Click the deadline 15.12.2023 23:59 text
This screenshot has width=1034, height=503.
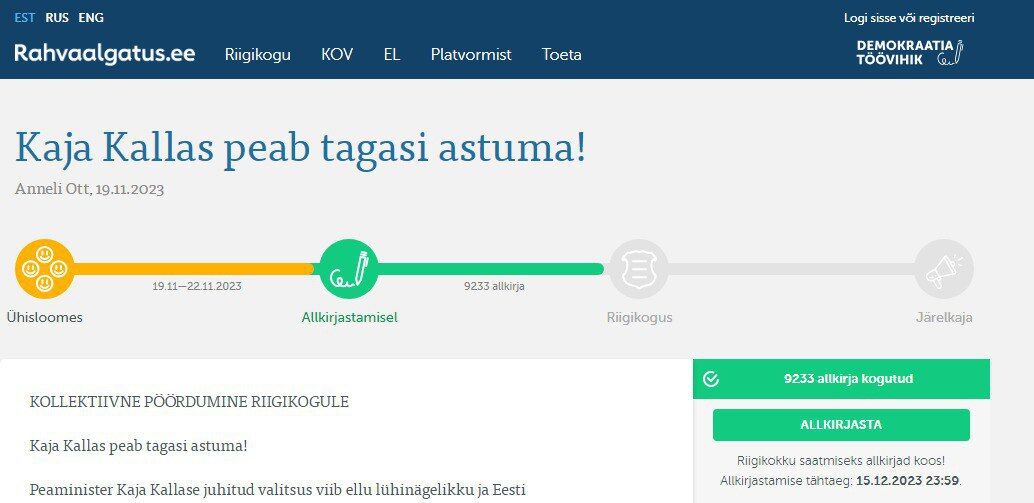tap(907, 480)
